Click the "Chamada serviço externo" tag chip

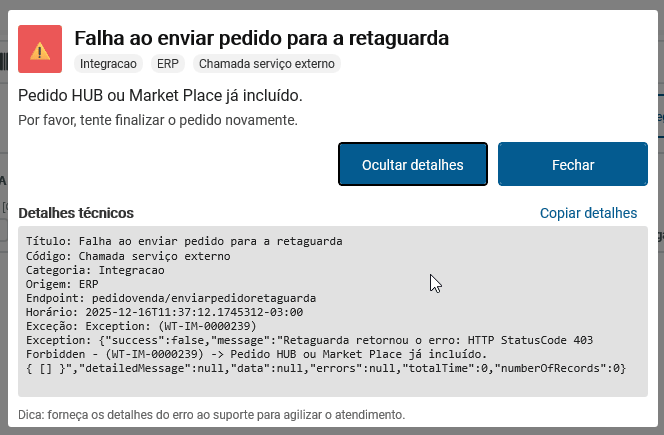[x=266, y=64]
